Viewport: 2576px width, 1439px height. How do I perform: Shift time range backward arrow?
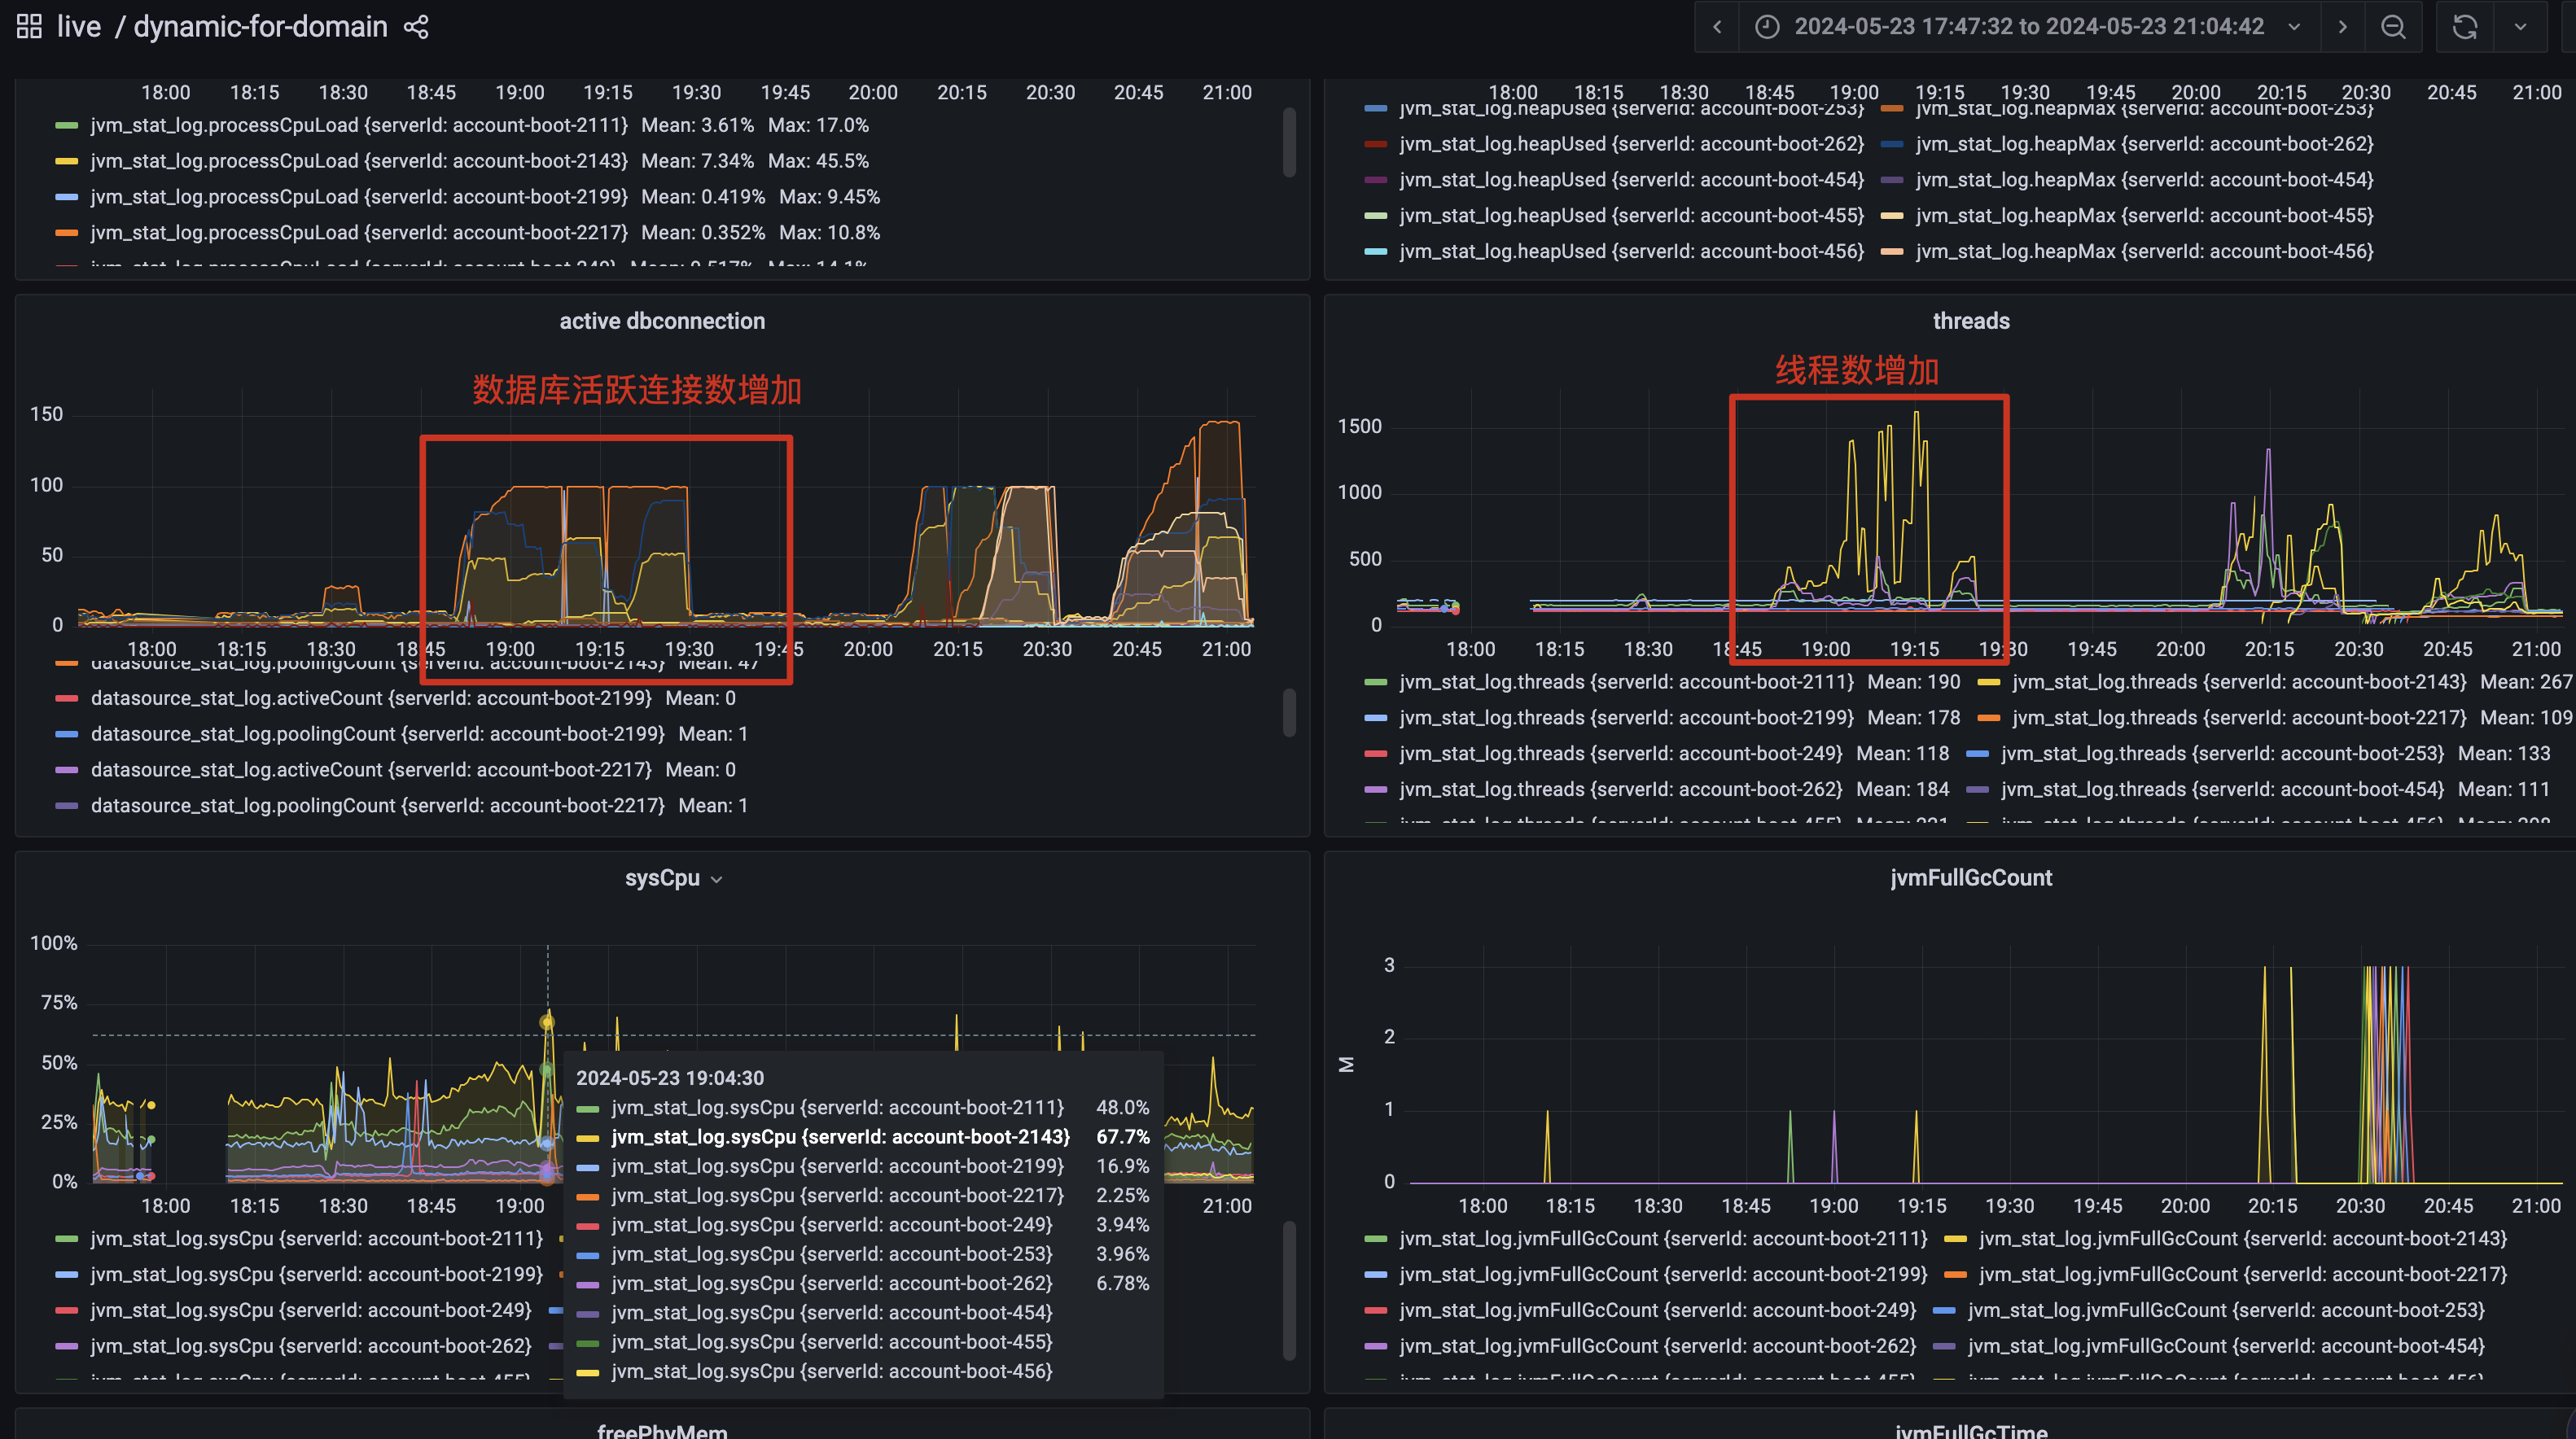click(1716, 27)
